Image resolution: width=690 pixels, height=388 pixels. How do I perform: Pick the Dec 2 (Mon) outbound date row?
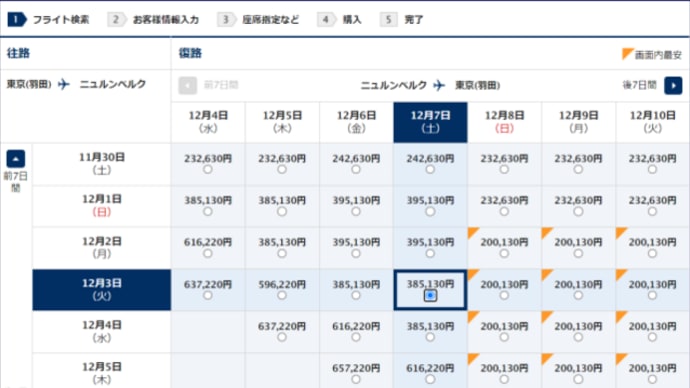tap(102, 248)
